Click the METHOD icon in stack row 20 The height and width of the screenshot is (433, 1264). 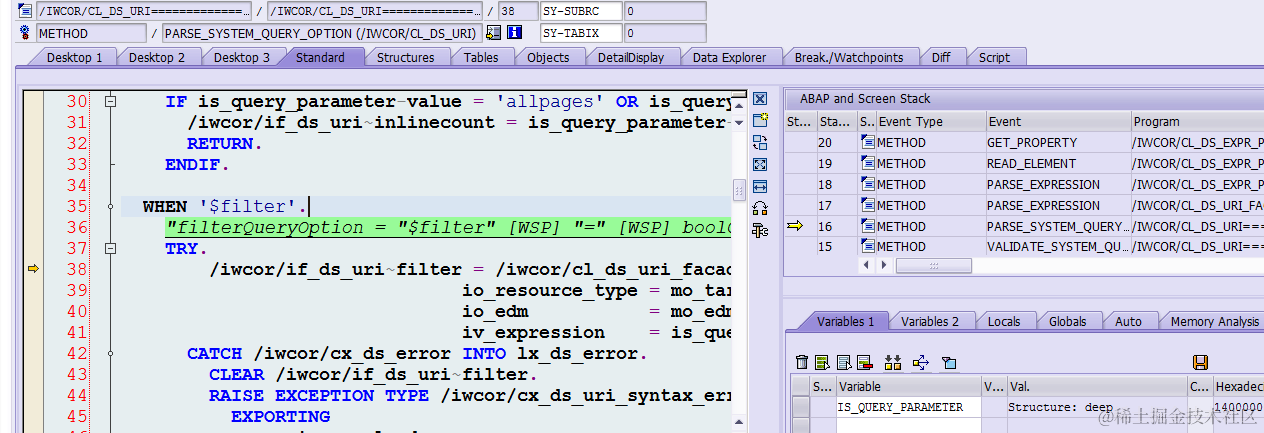(867, 142)
